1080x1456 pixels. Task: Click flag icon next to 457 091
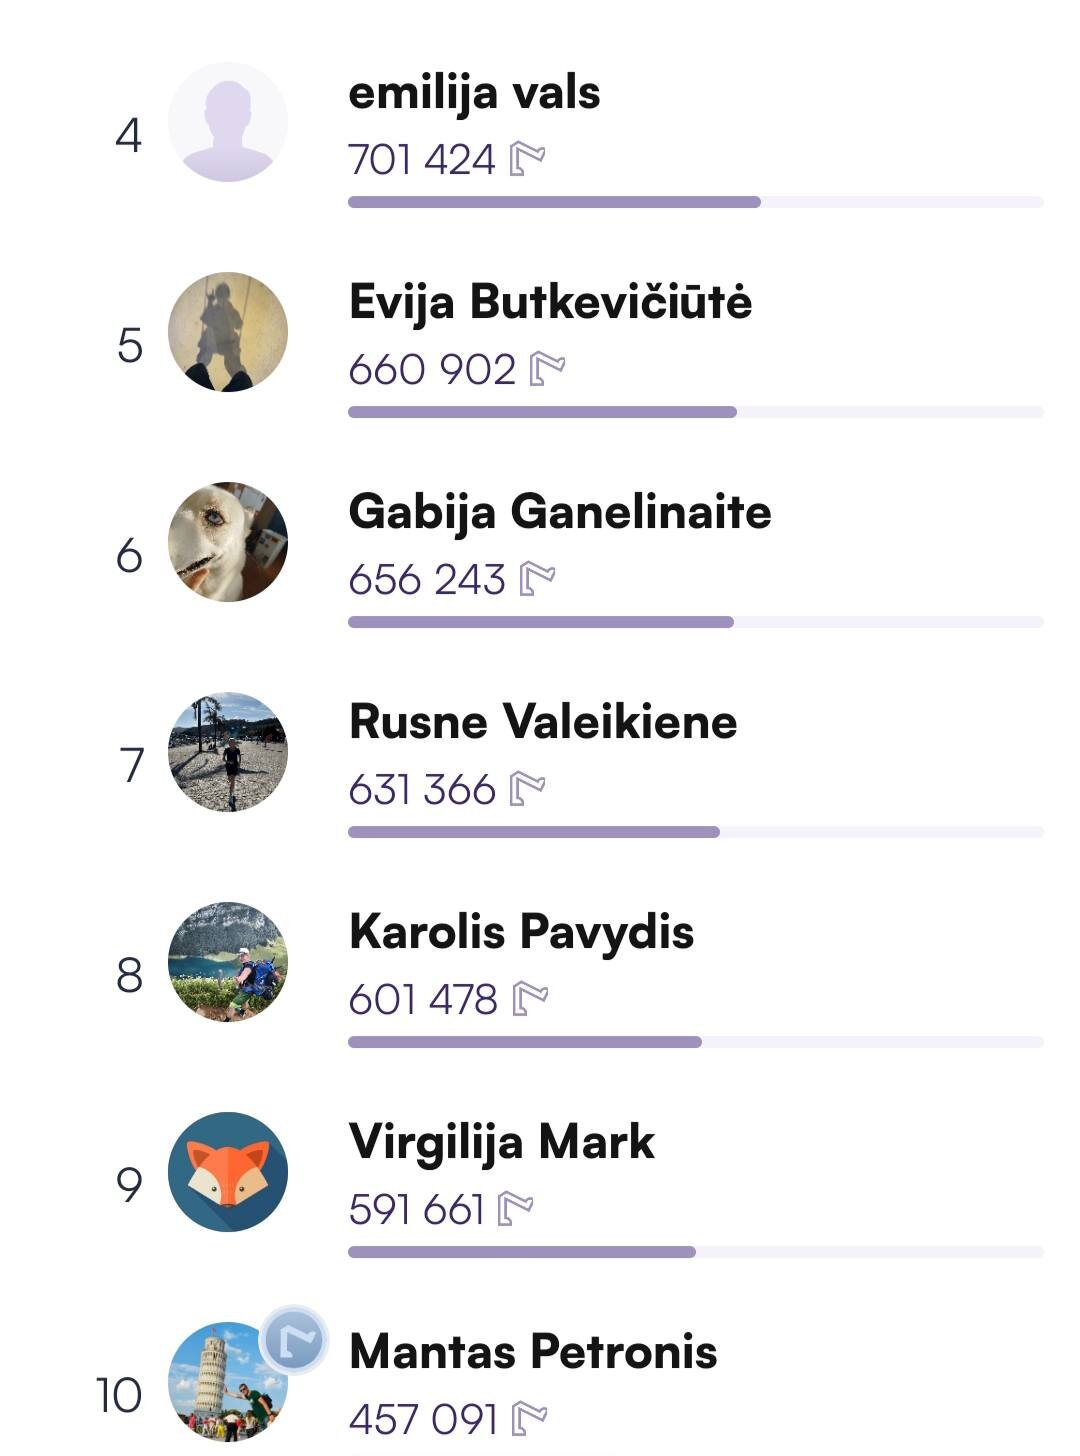[x=530, y=1418]
